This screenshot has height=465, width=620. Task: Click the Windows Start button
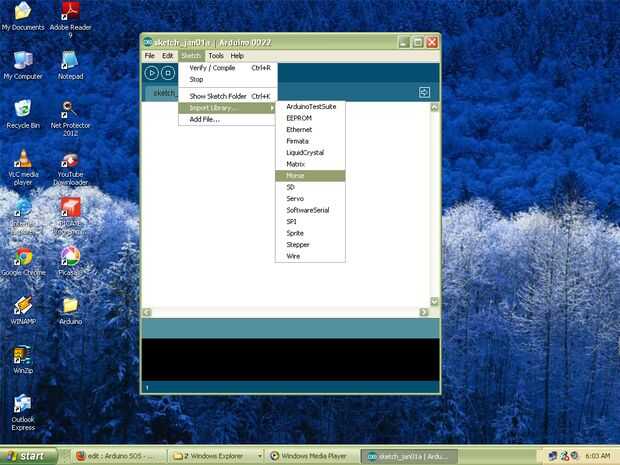(x=28, y=456)
